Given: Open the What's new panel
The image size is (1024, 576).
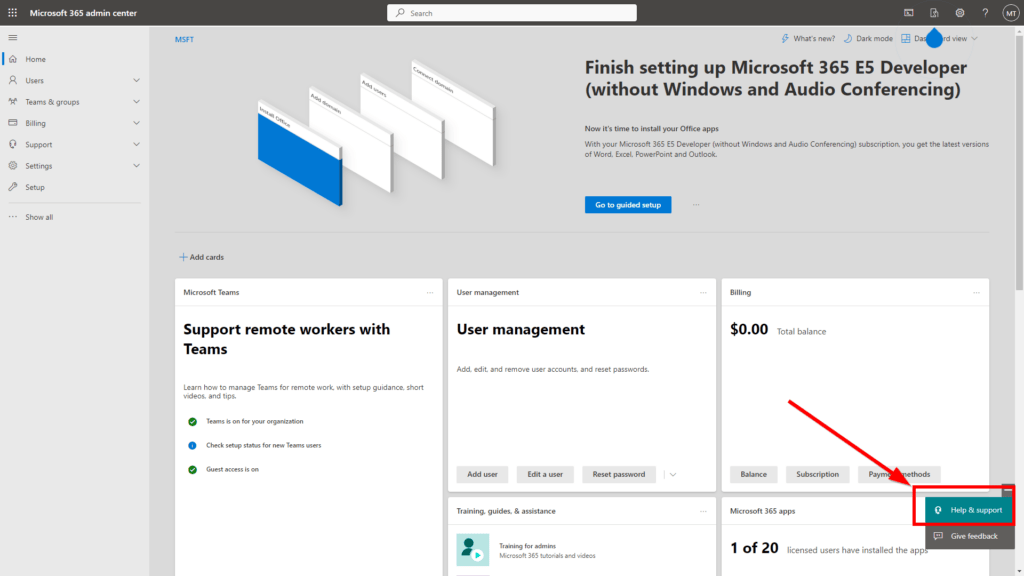Looking at the screenshot, I should [x=807, y=38].
